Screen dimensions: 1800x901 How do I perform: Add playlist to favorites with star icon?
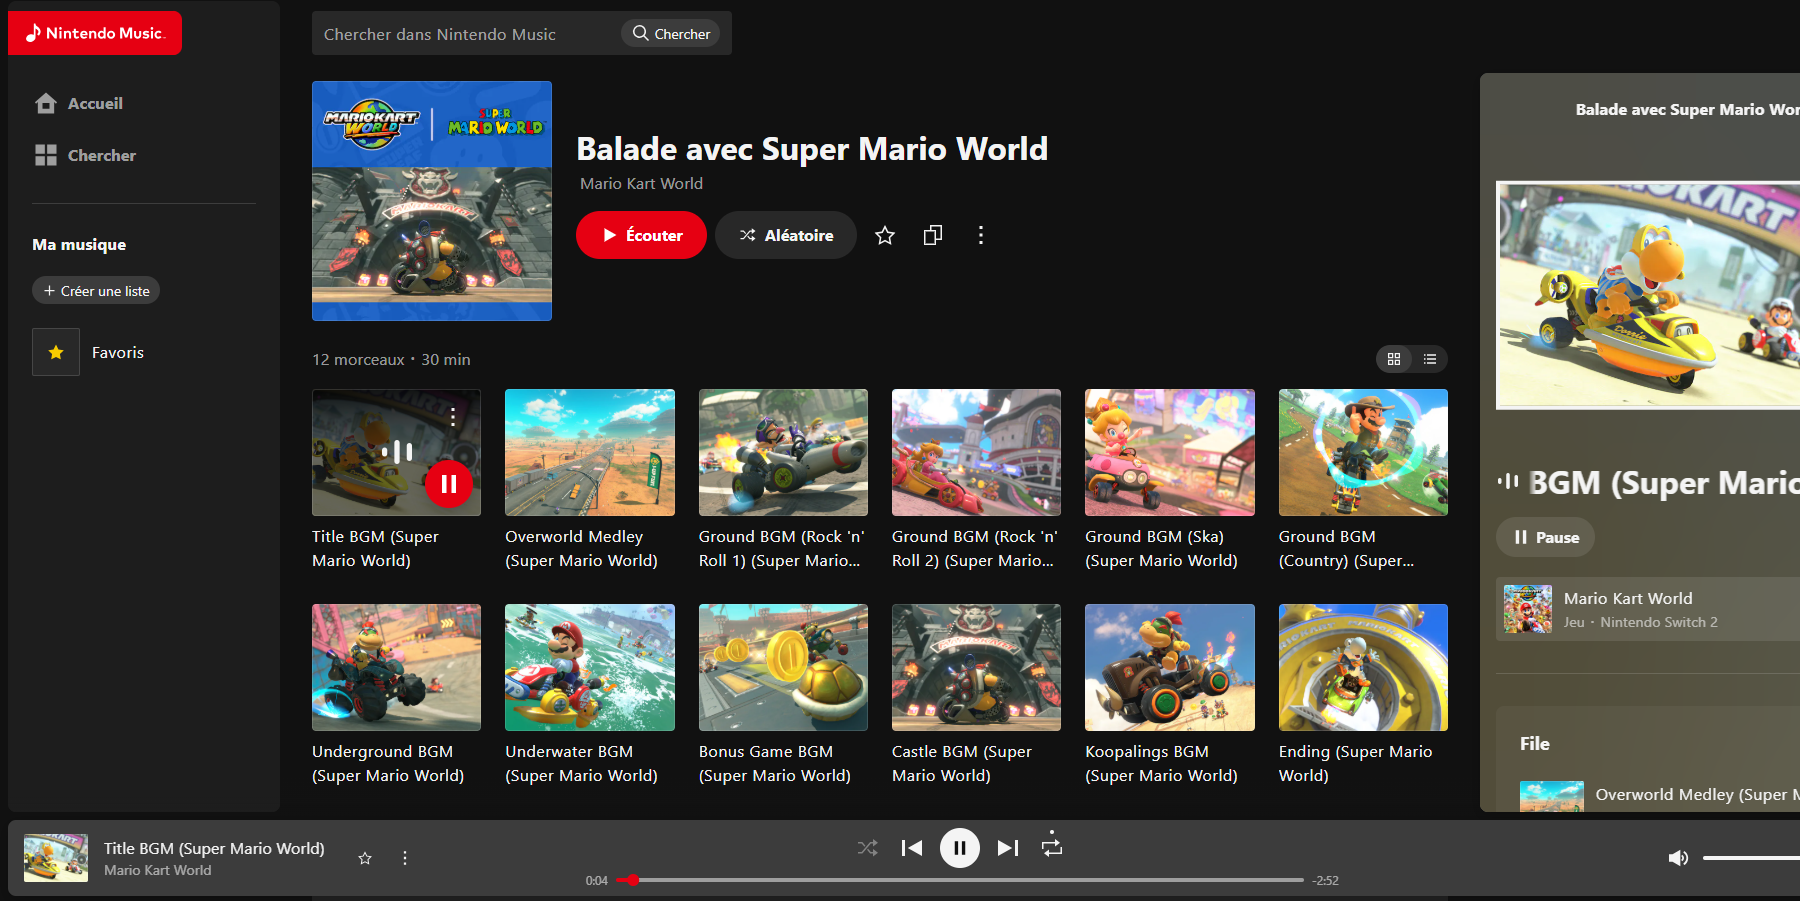click(x=885, y=235)
